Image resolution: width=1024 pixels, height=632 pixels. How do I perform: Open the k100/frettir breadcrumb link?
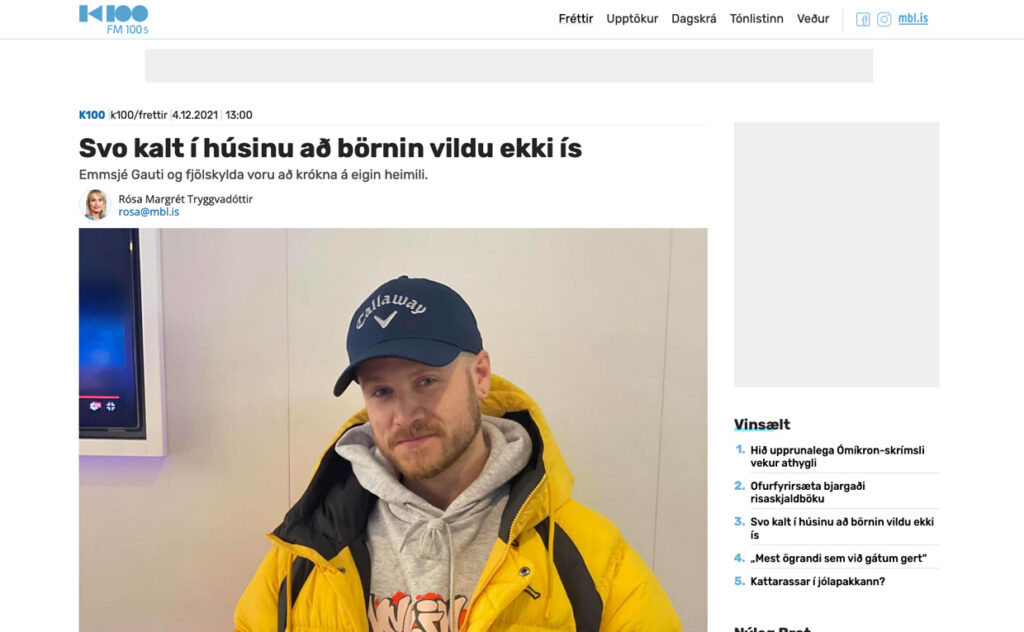138,115
